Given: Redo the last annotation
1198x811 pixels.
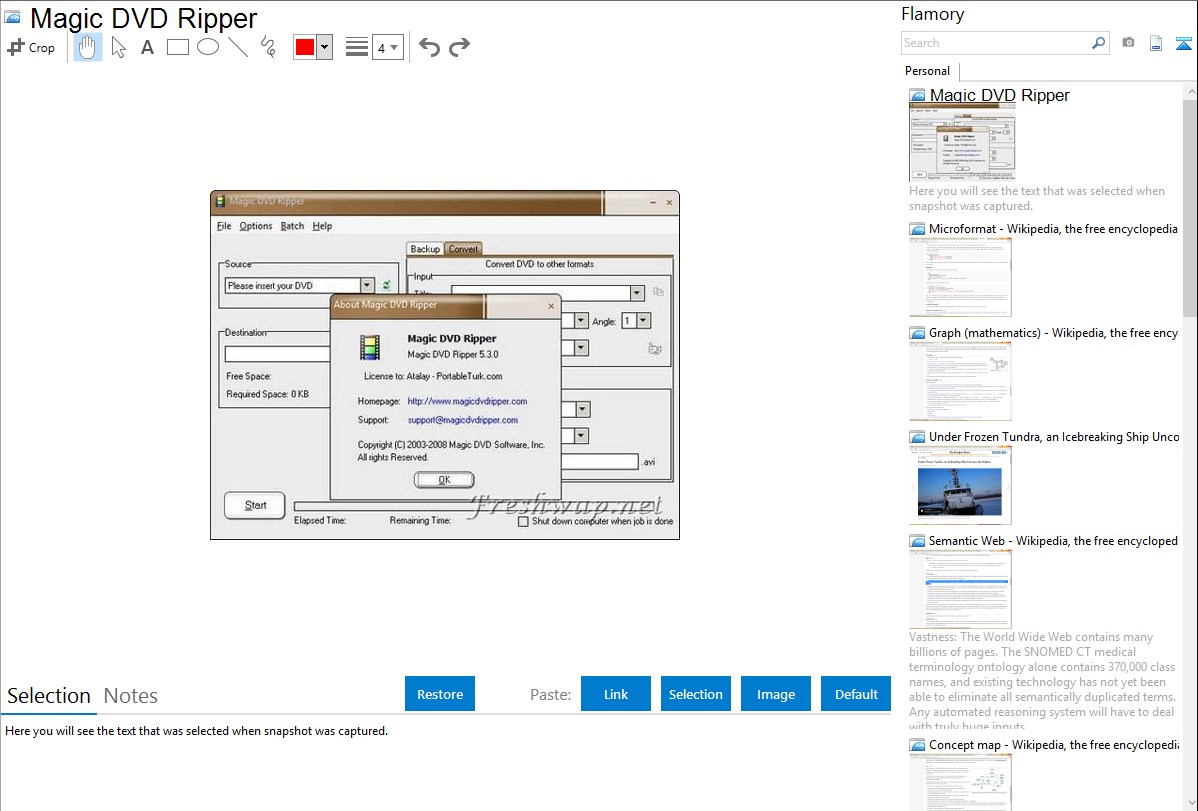Looking at the screenshot, I should coord(459,47).
